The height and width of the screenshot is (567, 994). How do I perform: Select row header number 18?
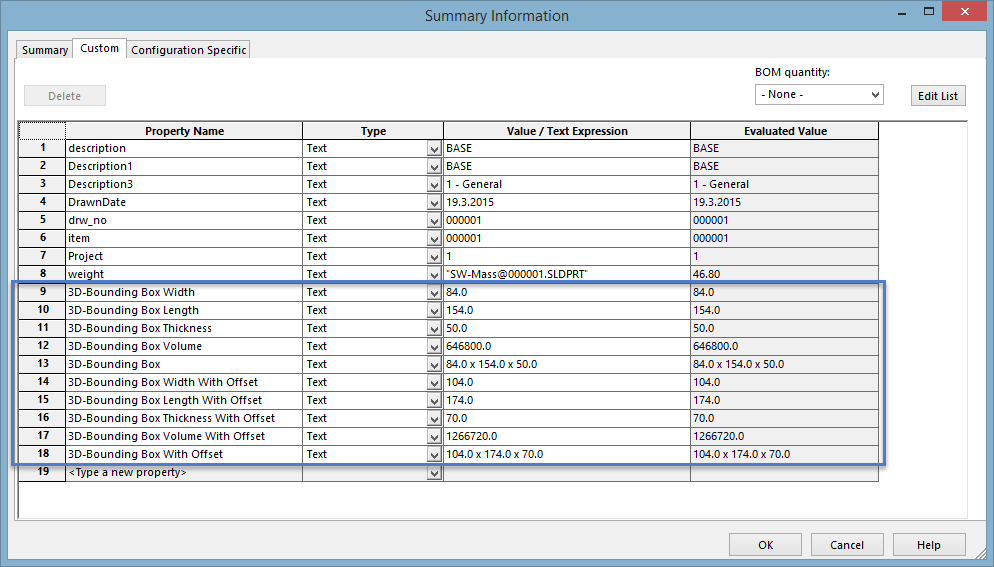click(x=43, y=454)
